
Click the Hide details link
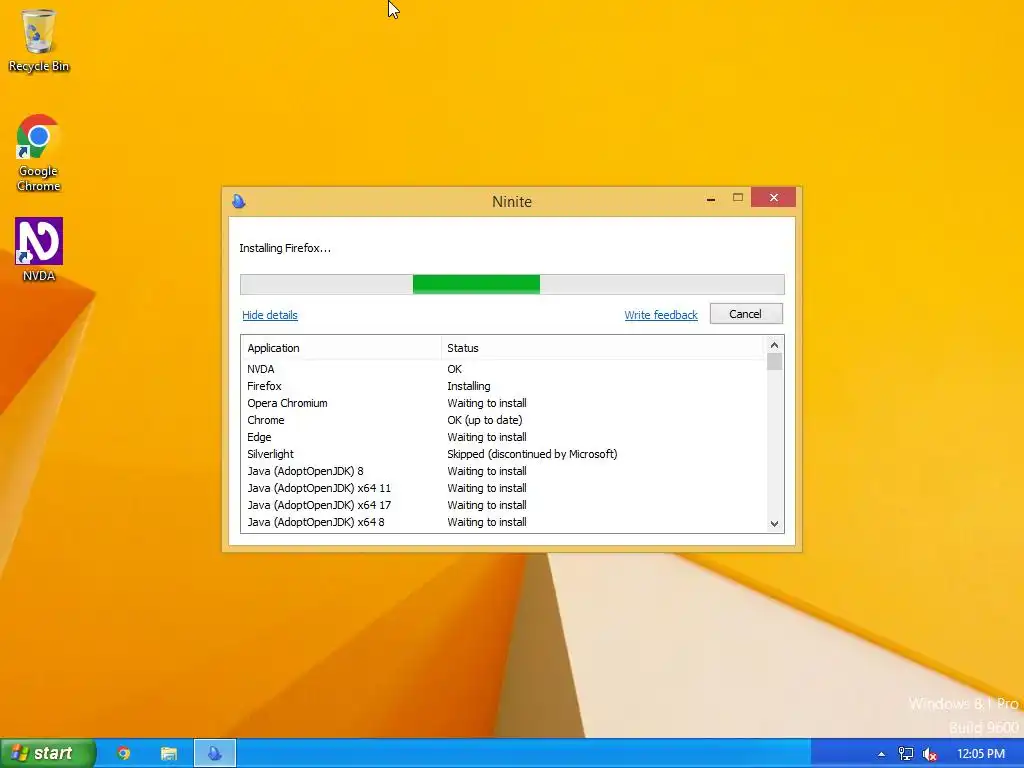[x=270, y=315]
